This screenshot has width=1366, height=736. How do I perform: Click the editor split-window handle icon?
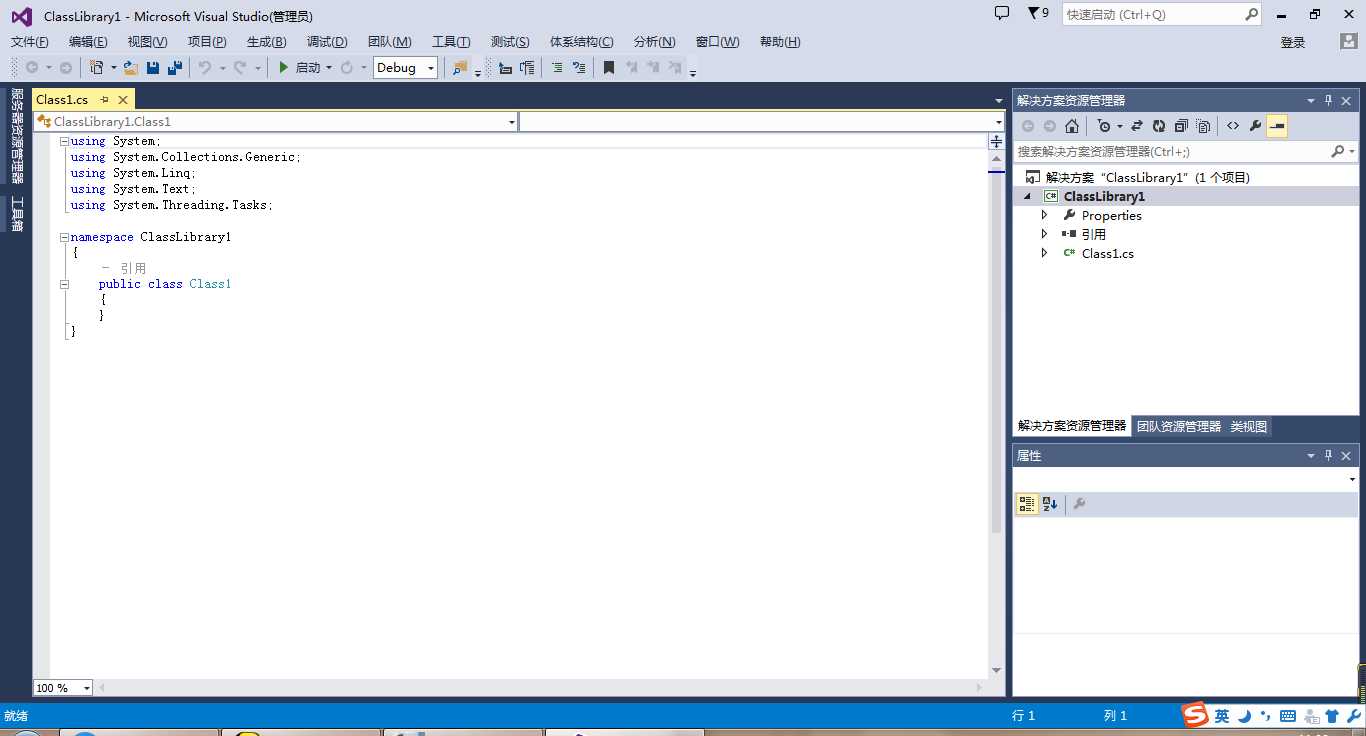(x=996, y=142)
